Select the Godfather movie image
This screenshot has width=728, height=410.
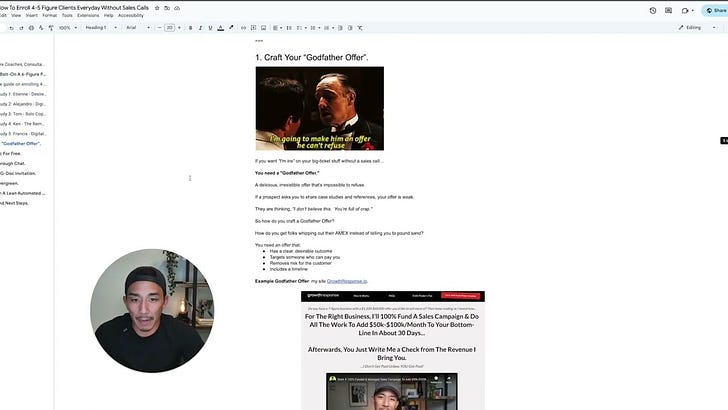(x=319, y=109)
